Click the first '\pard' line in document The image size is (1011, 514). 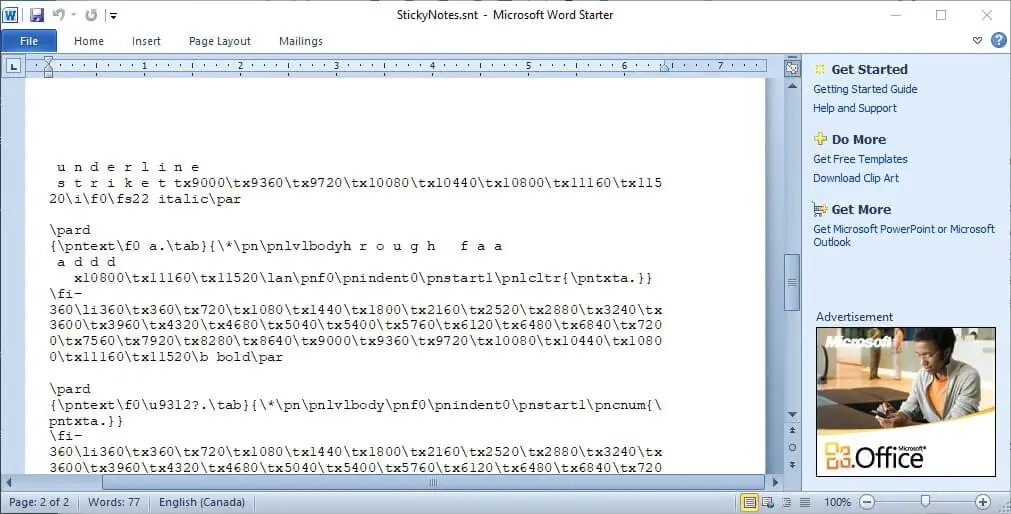pyautogui.click(x=70, y=230)
